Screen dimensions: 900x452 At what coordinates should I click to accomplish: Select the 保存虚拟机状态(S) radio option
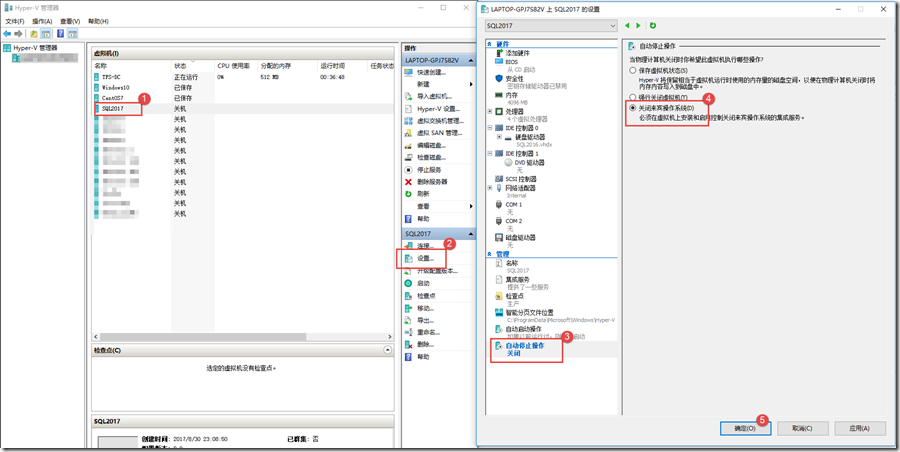point(633,70)
